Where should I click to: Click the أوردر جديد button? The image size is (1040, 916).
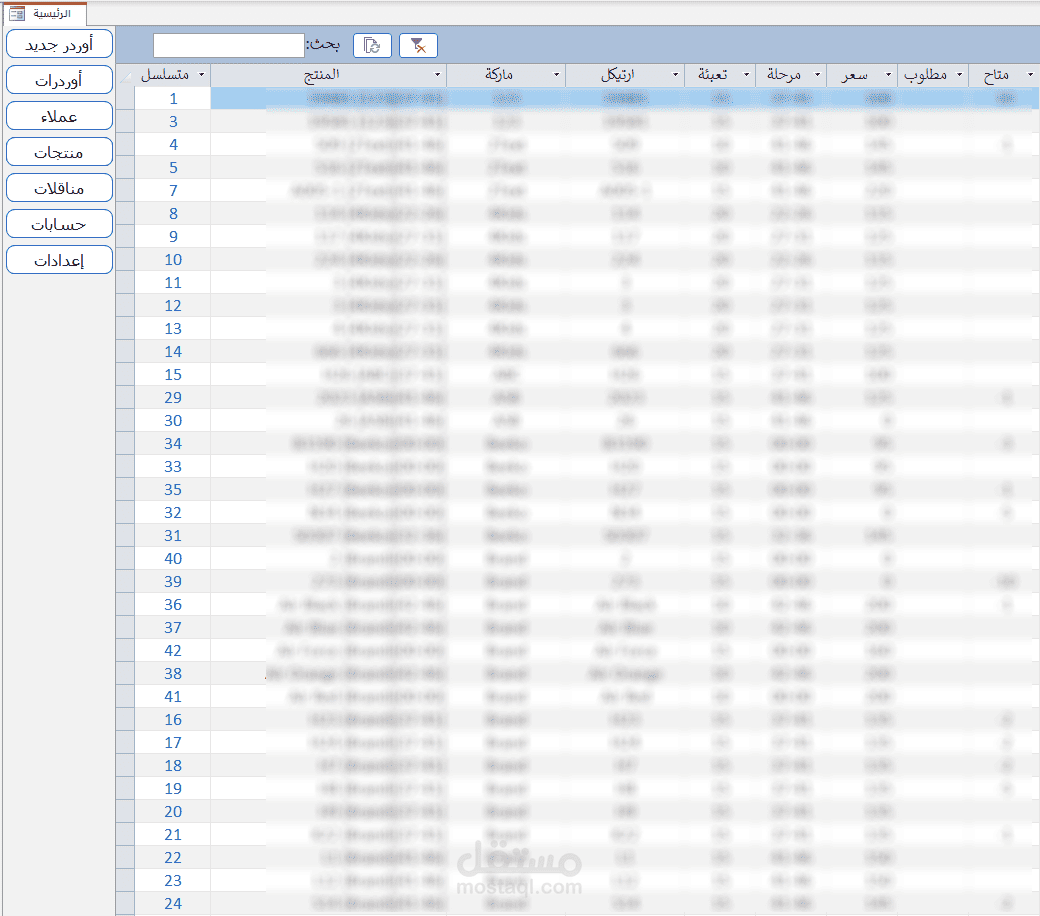click(60, 44)
